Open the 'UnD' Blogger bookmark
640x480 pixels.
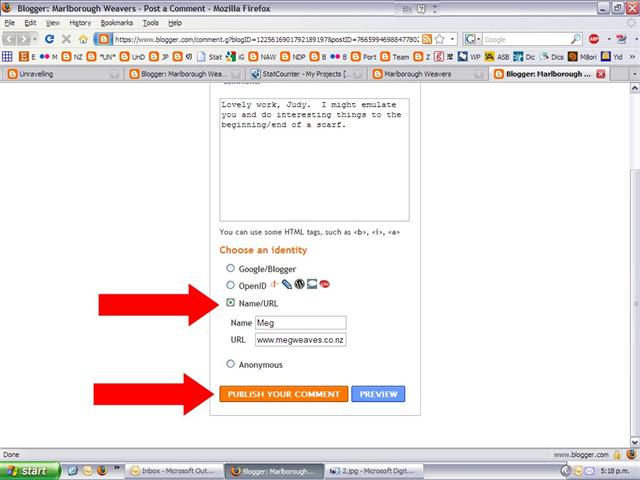click(132, 57)
